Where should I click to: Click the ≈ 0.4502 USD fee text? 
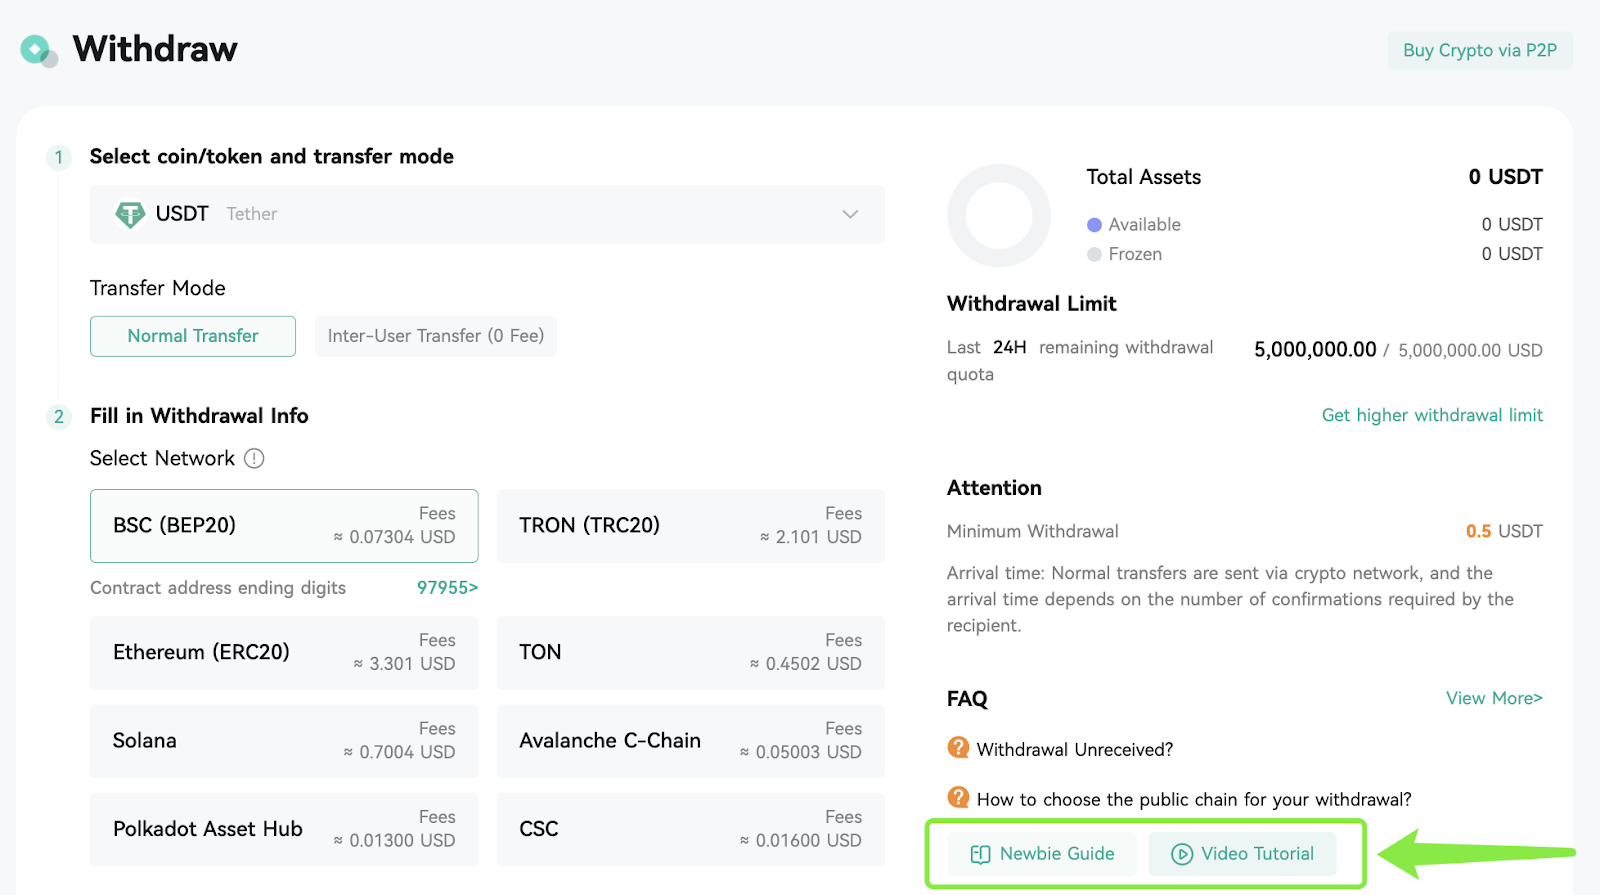(x=805, y=664)
